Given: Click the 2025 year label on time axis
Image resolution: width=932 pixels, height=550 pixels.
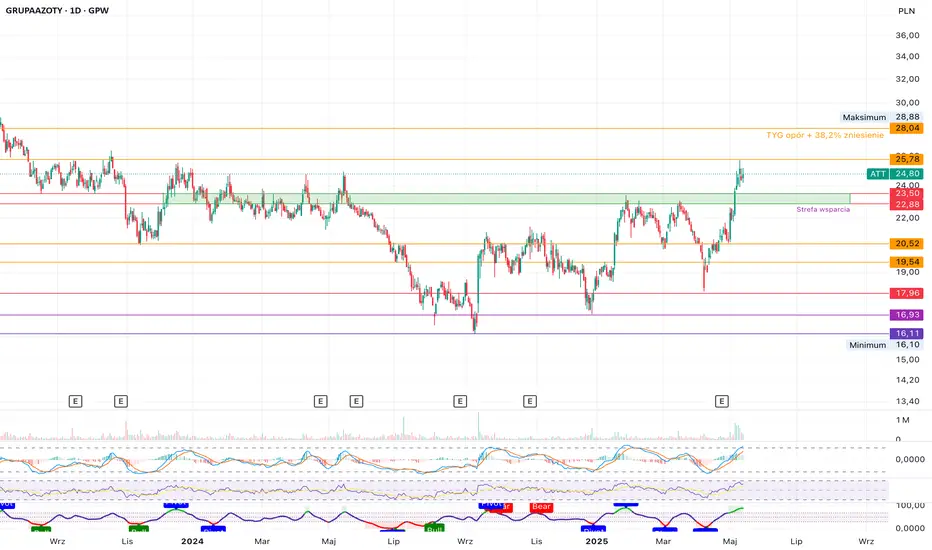Looking at the screenshot, I should point(597,541).
